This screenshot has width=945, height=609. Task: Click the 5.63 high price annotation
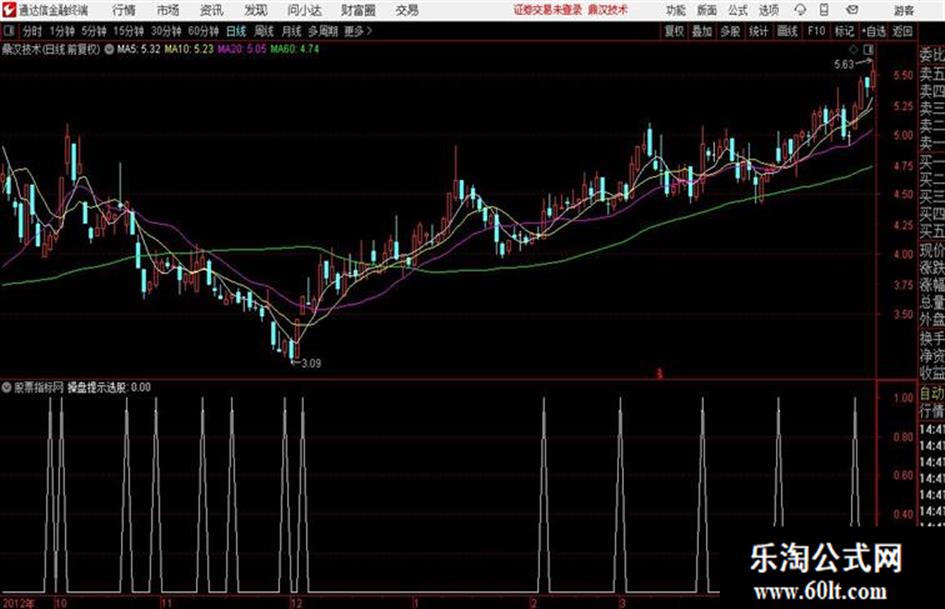click(x=844, y=65)
